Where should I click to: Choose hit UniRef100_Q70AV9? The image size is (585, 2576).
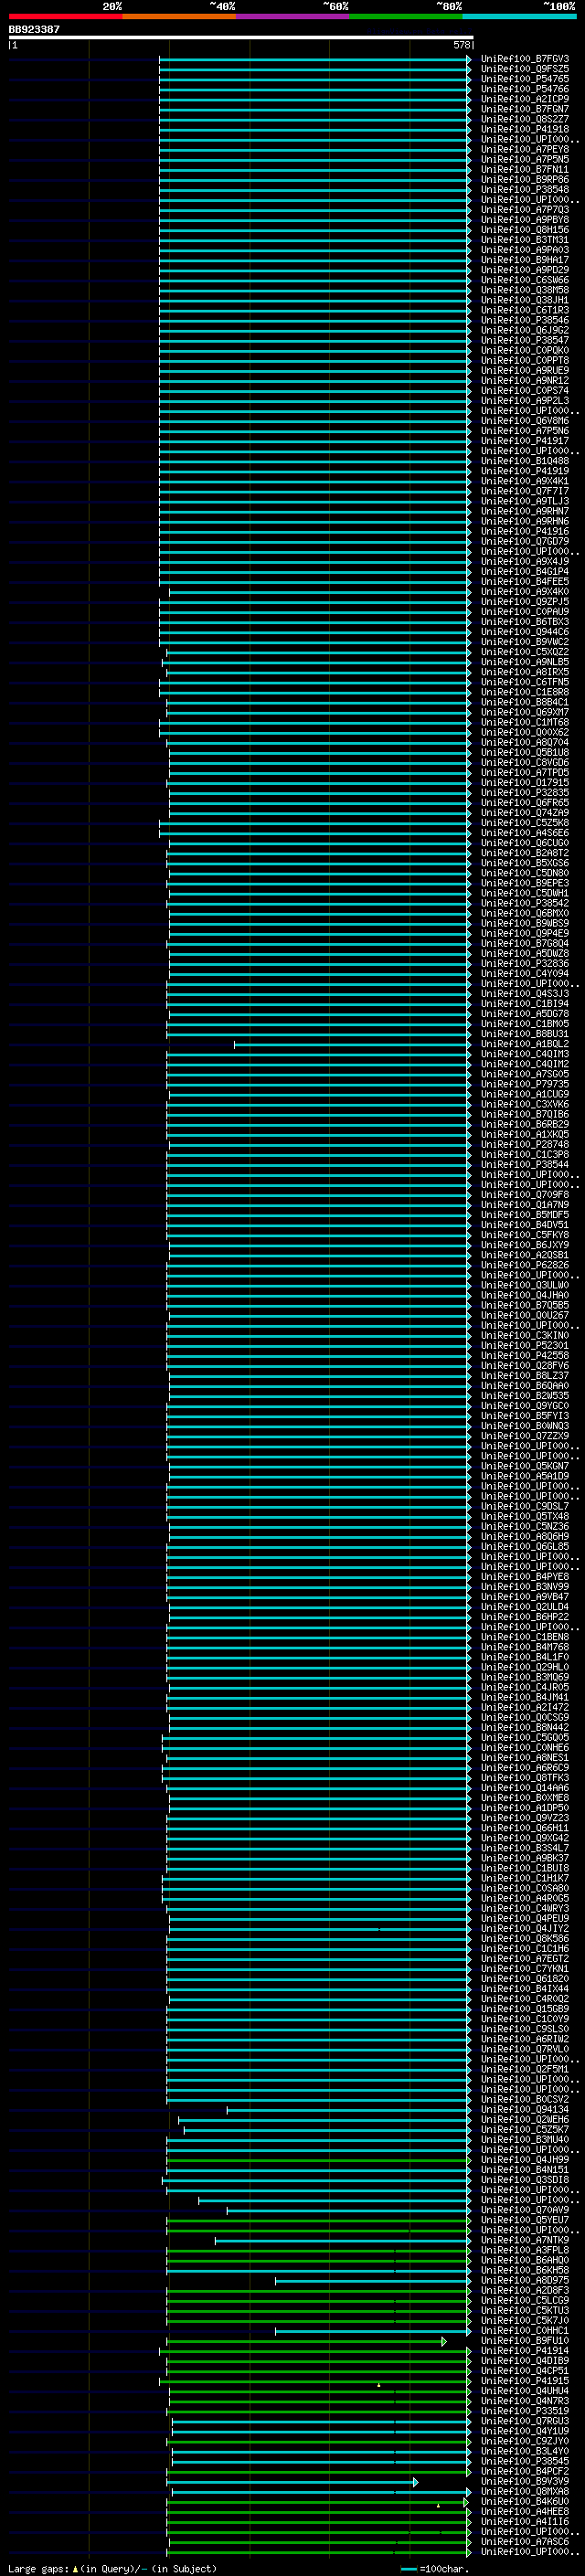click(x=525, y=2210)
